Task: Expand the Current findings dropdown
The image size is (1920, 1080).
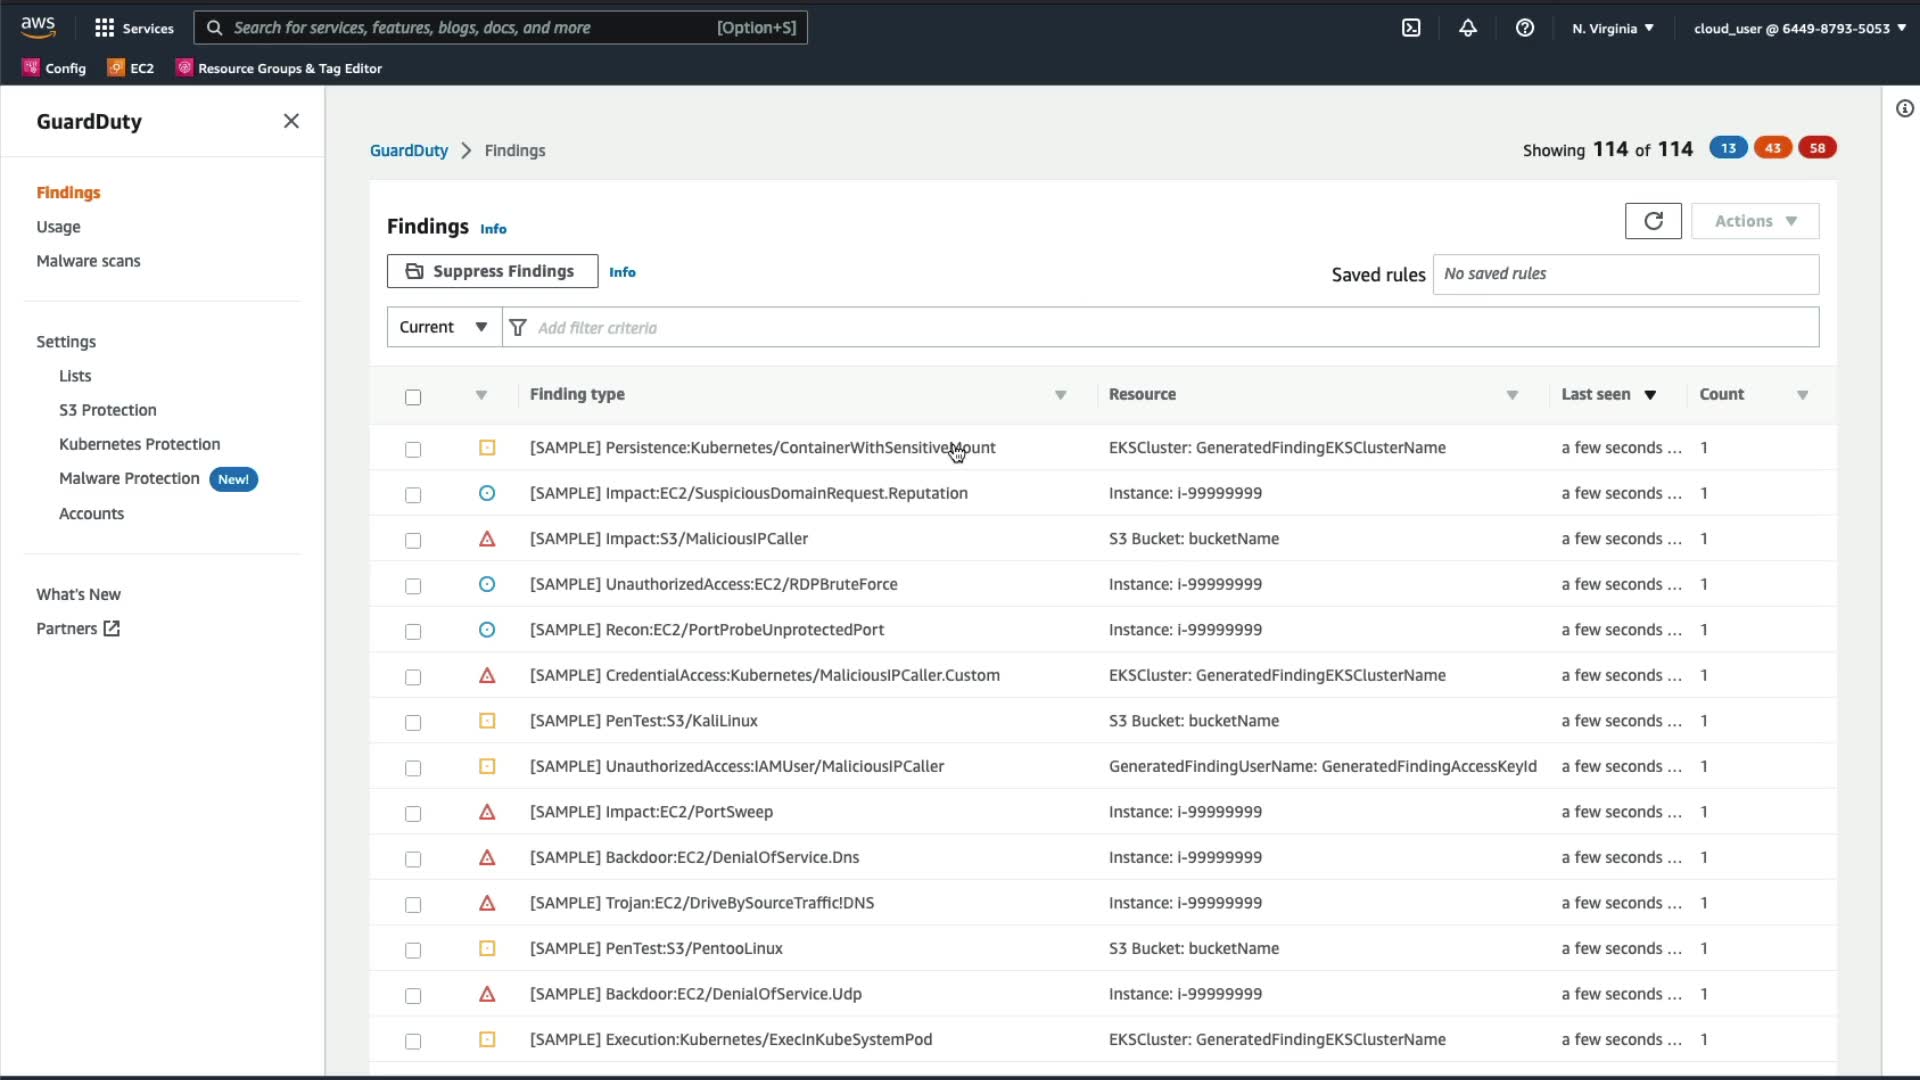Action: pyautogui.click(x=444, y=327)
